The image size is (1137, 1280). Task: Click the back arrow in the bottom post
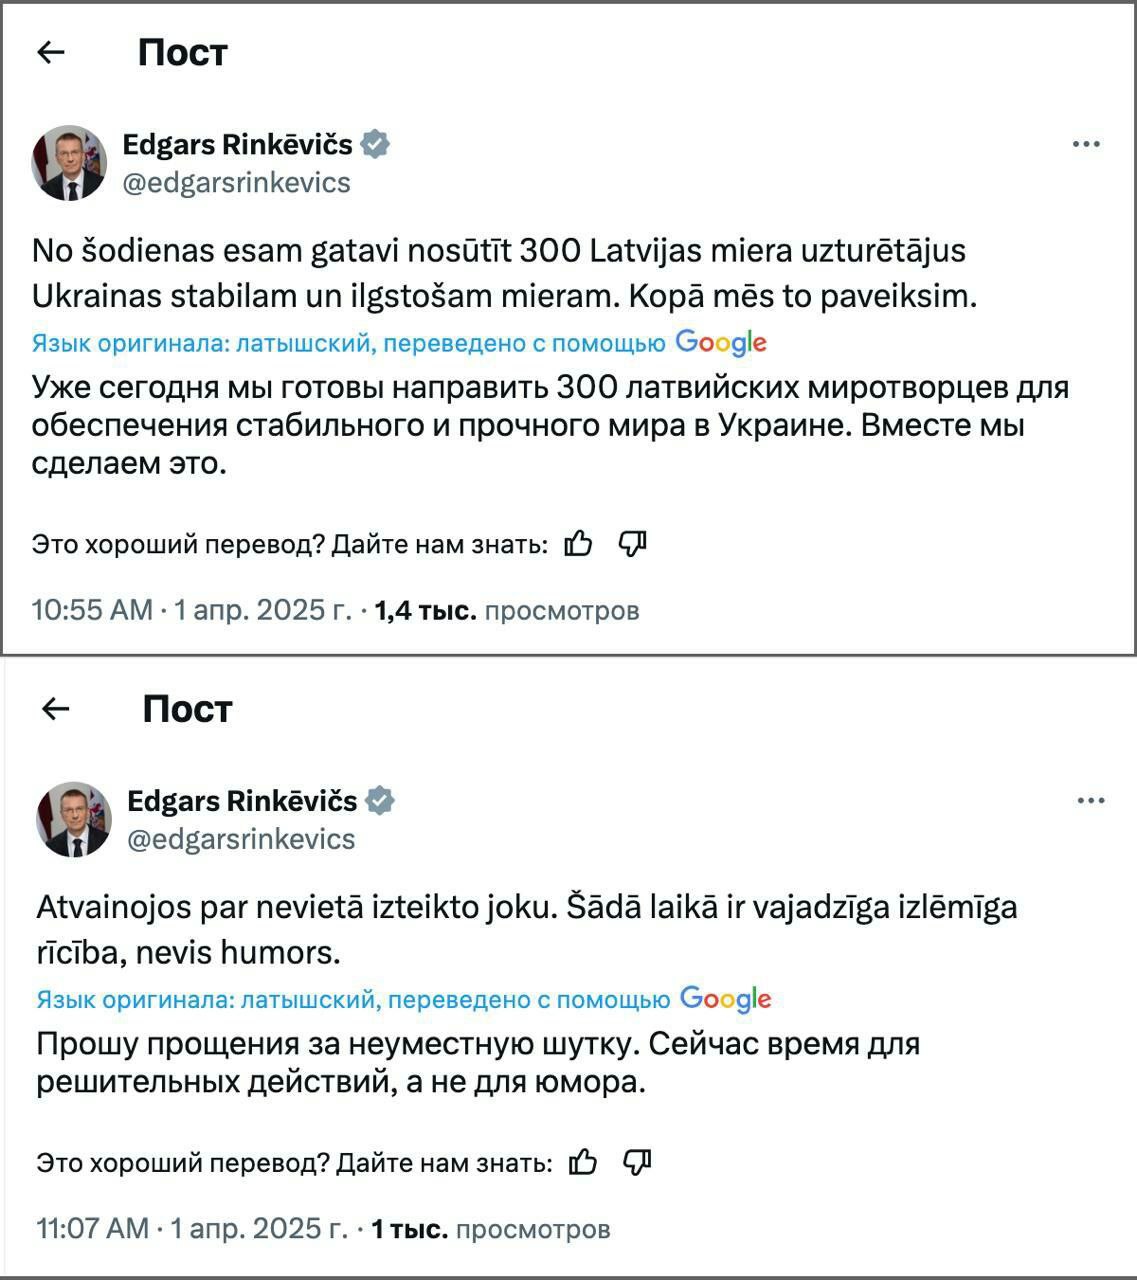56,709
